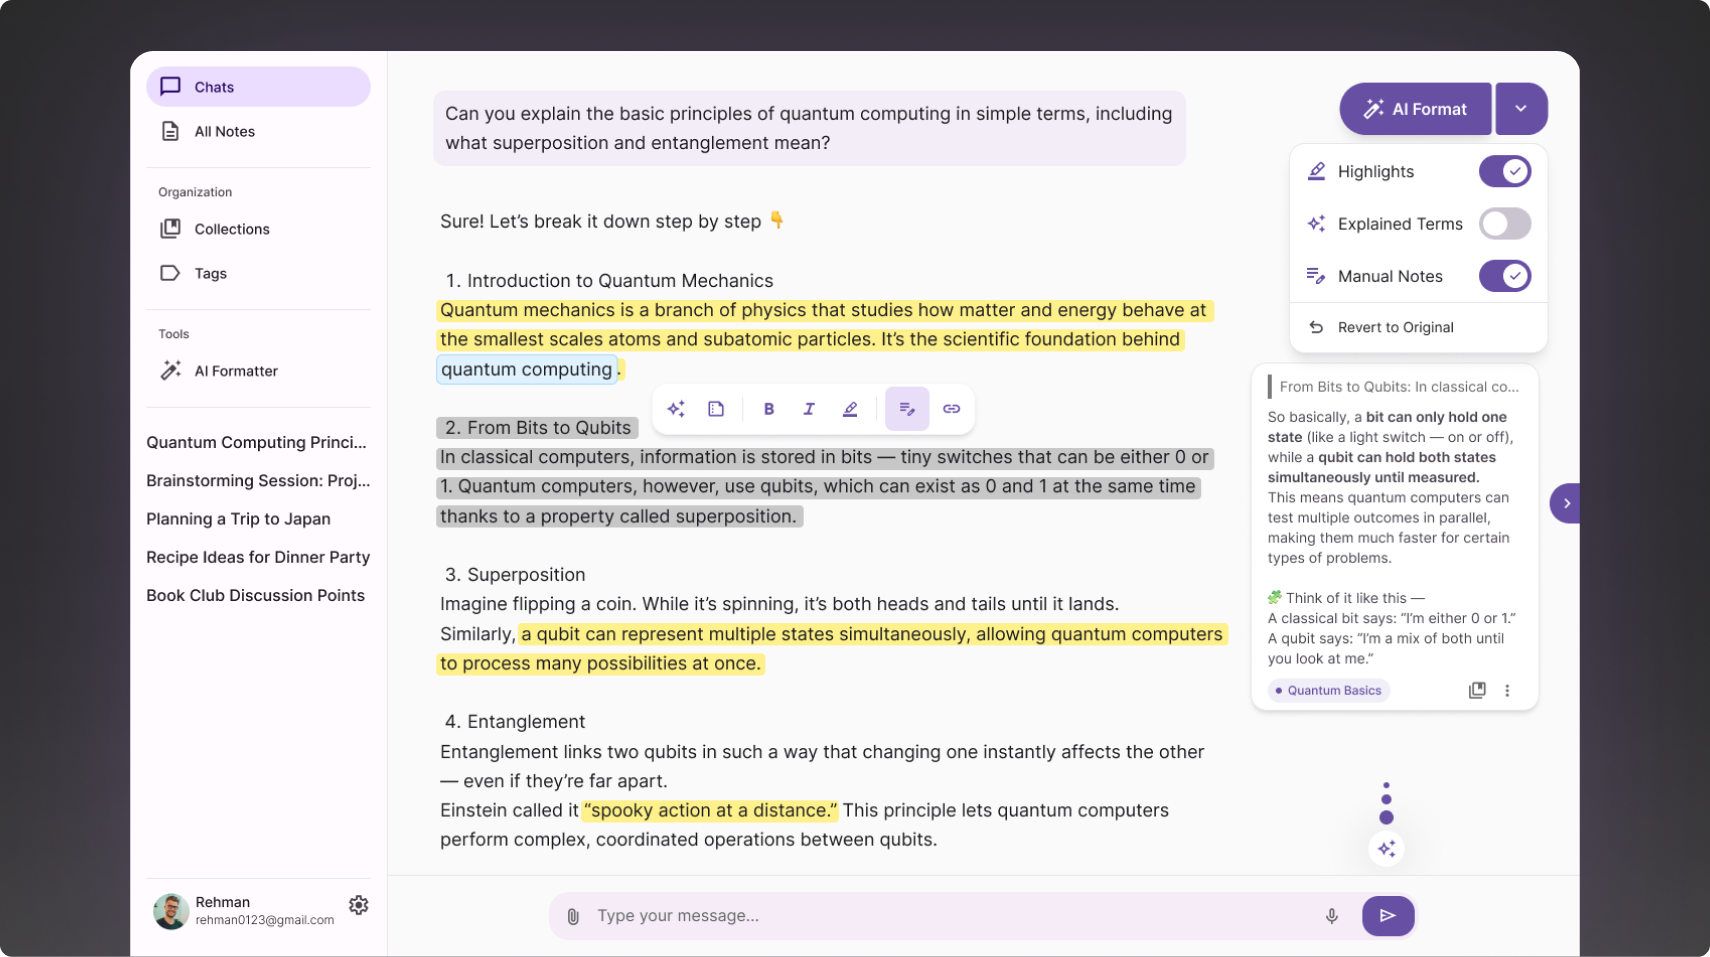Image resolution: width=1710 pixels, height=957 pixels.
Task: Open Quantum Computing Princi... chat
Action: [x=257, y=442]
